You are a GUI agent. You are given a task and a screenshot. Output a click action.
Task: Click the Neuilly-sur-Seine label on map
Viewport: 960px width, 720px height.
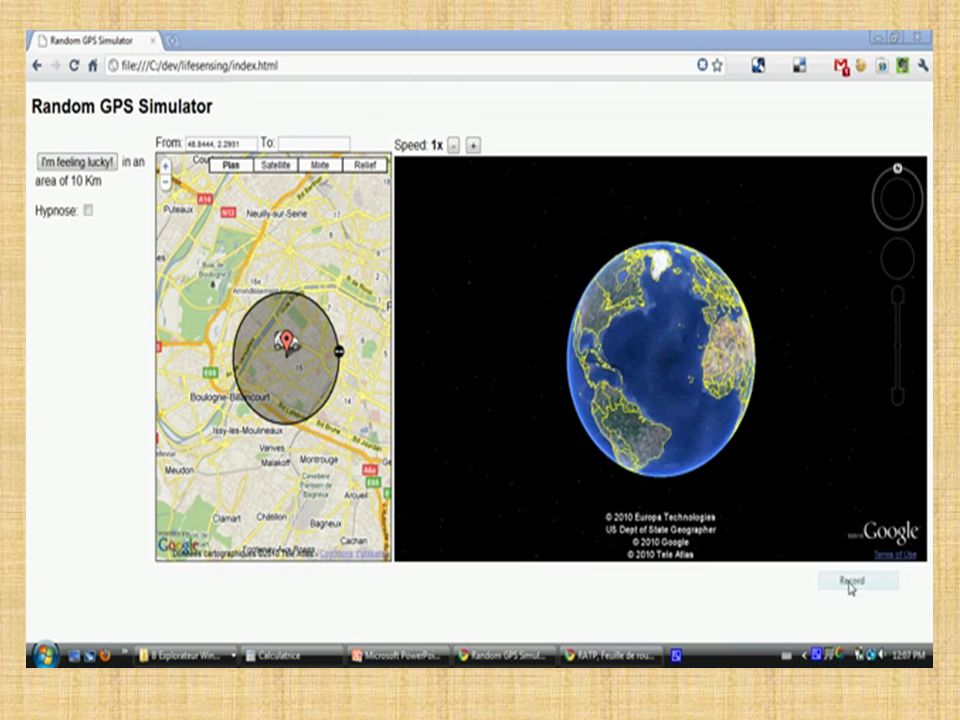point(276,214)
